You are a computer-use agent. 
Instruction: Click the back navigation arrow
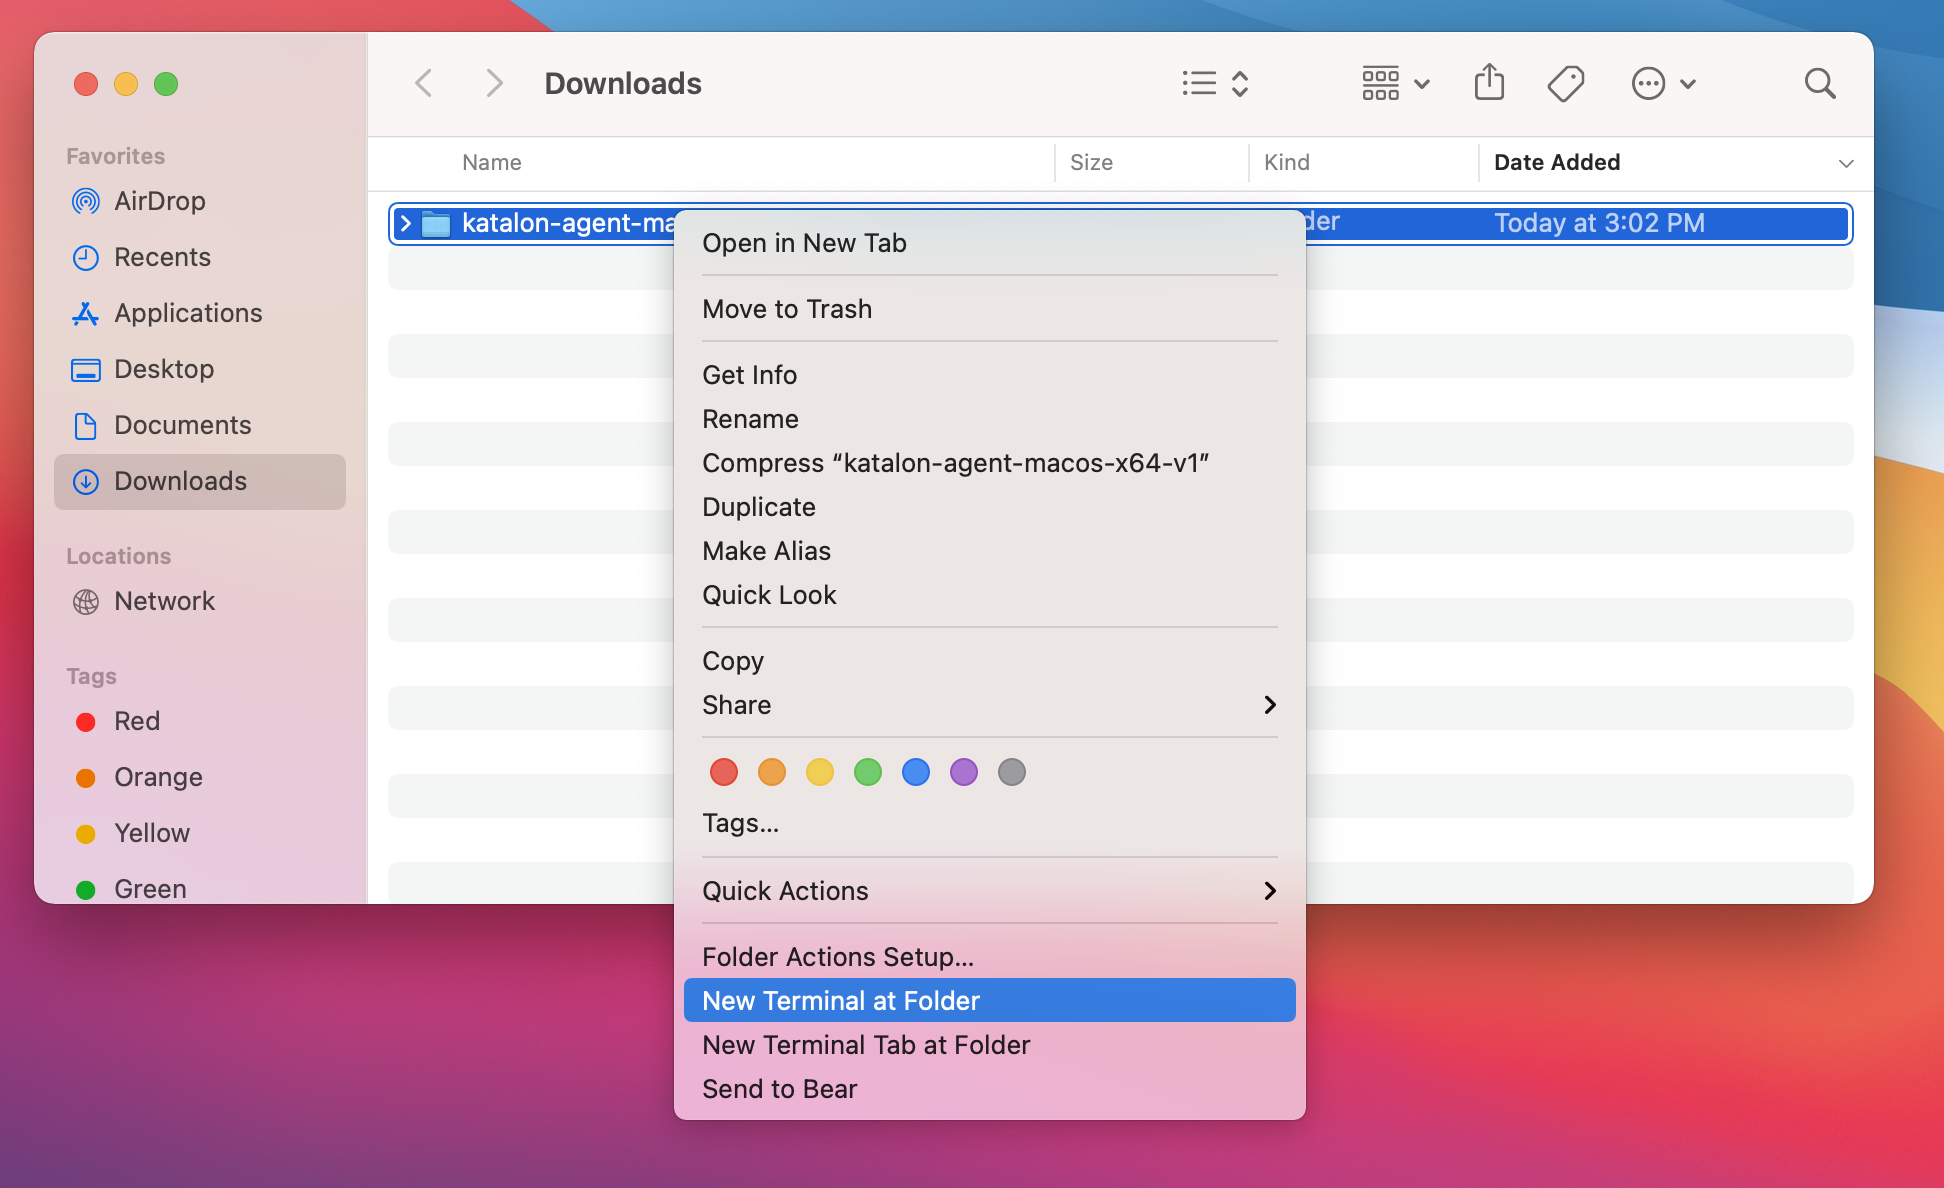[424, 83]
